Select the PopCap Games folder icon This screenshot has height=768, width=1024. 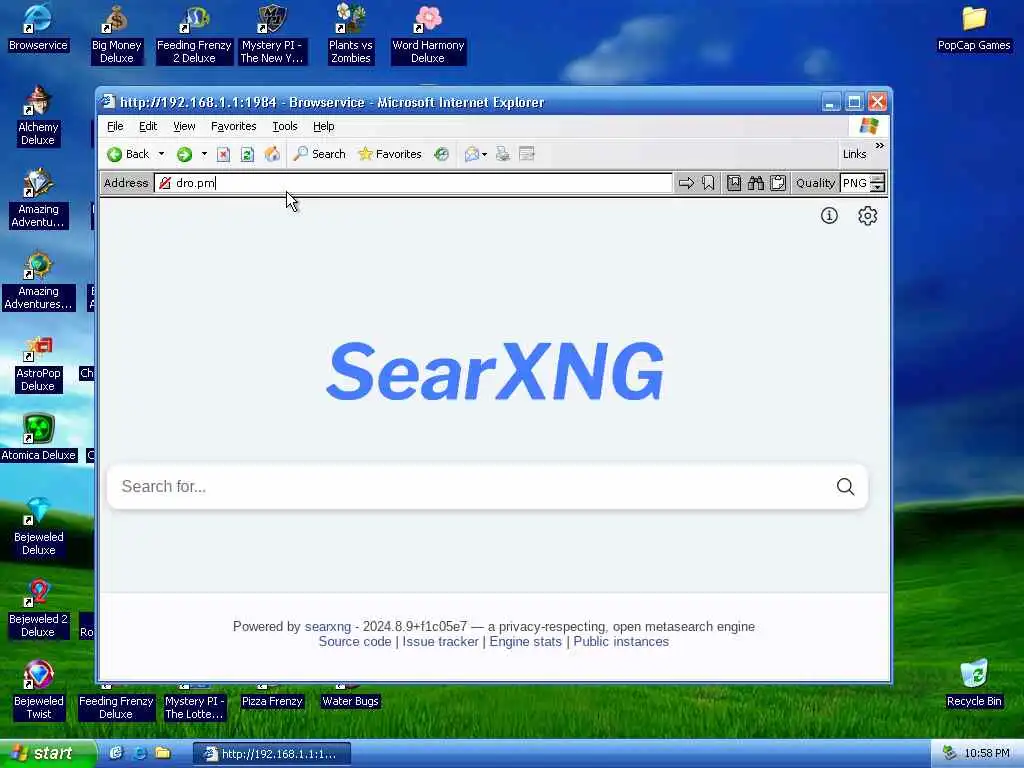974,28
